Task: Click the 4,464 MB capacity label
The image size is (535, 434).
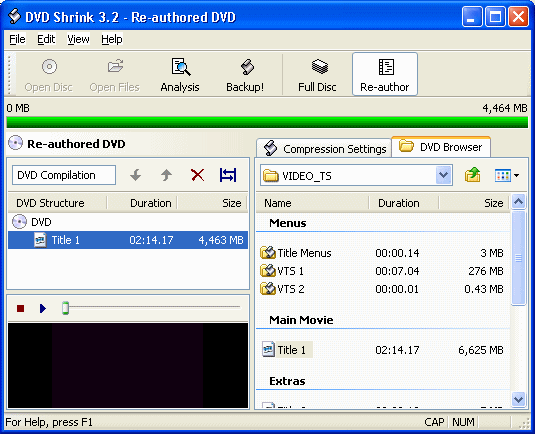Action: pos(505,108)
